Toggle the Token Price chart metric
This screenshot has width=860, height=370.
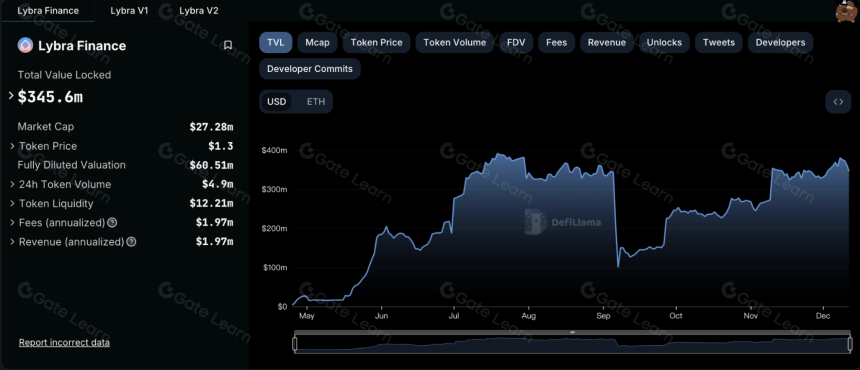376,42
